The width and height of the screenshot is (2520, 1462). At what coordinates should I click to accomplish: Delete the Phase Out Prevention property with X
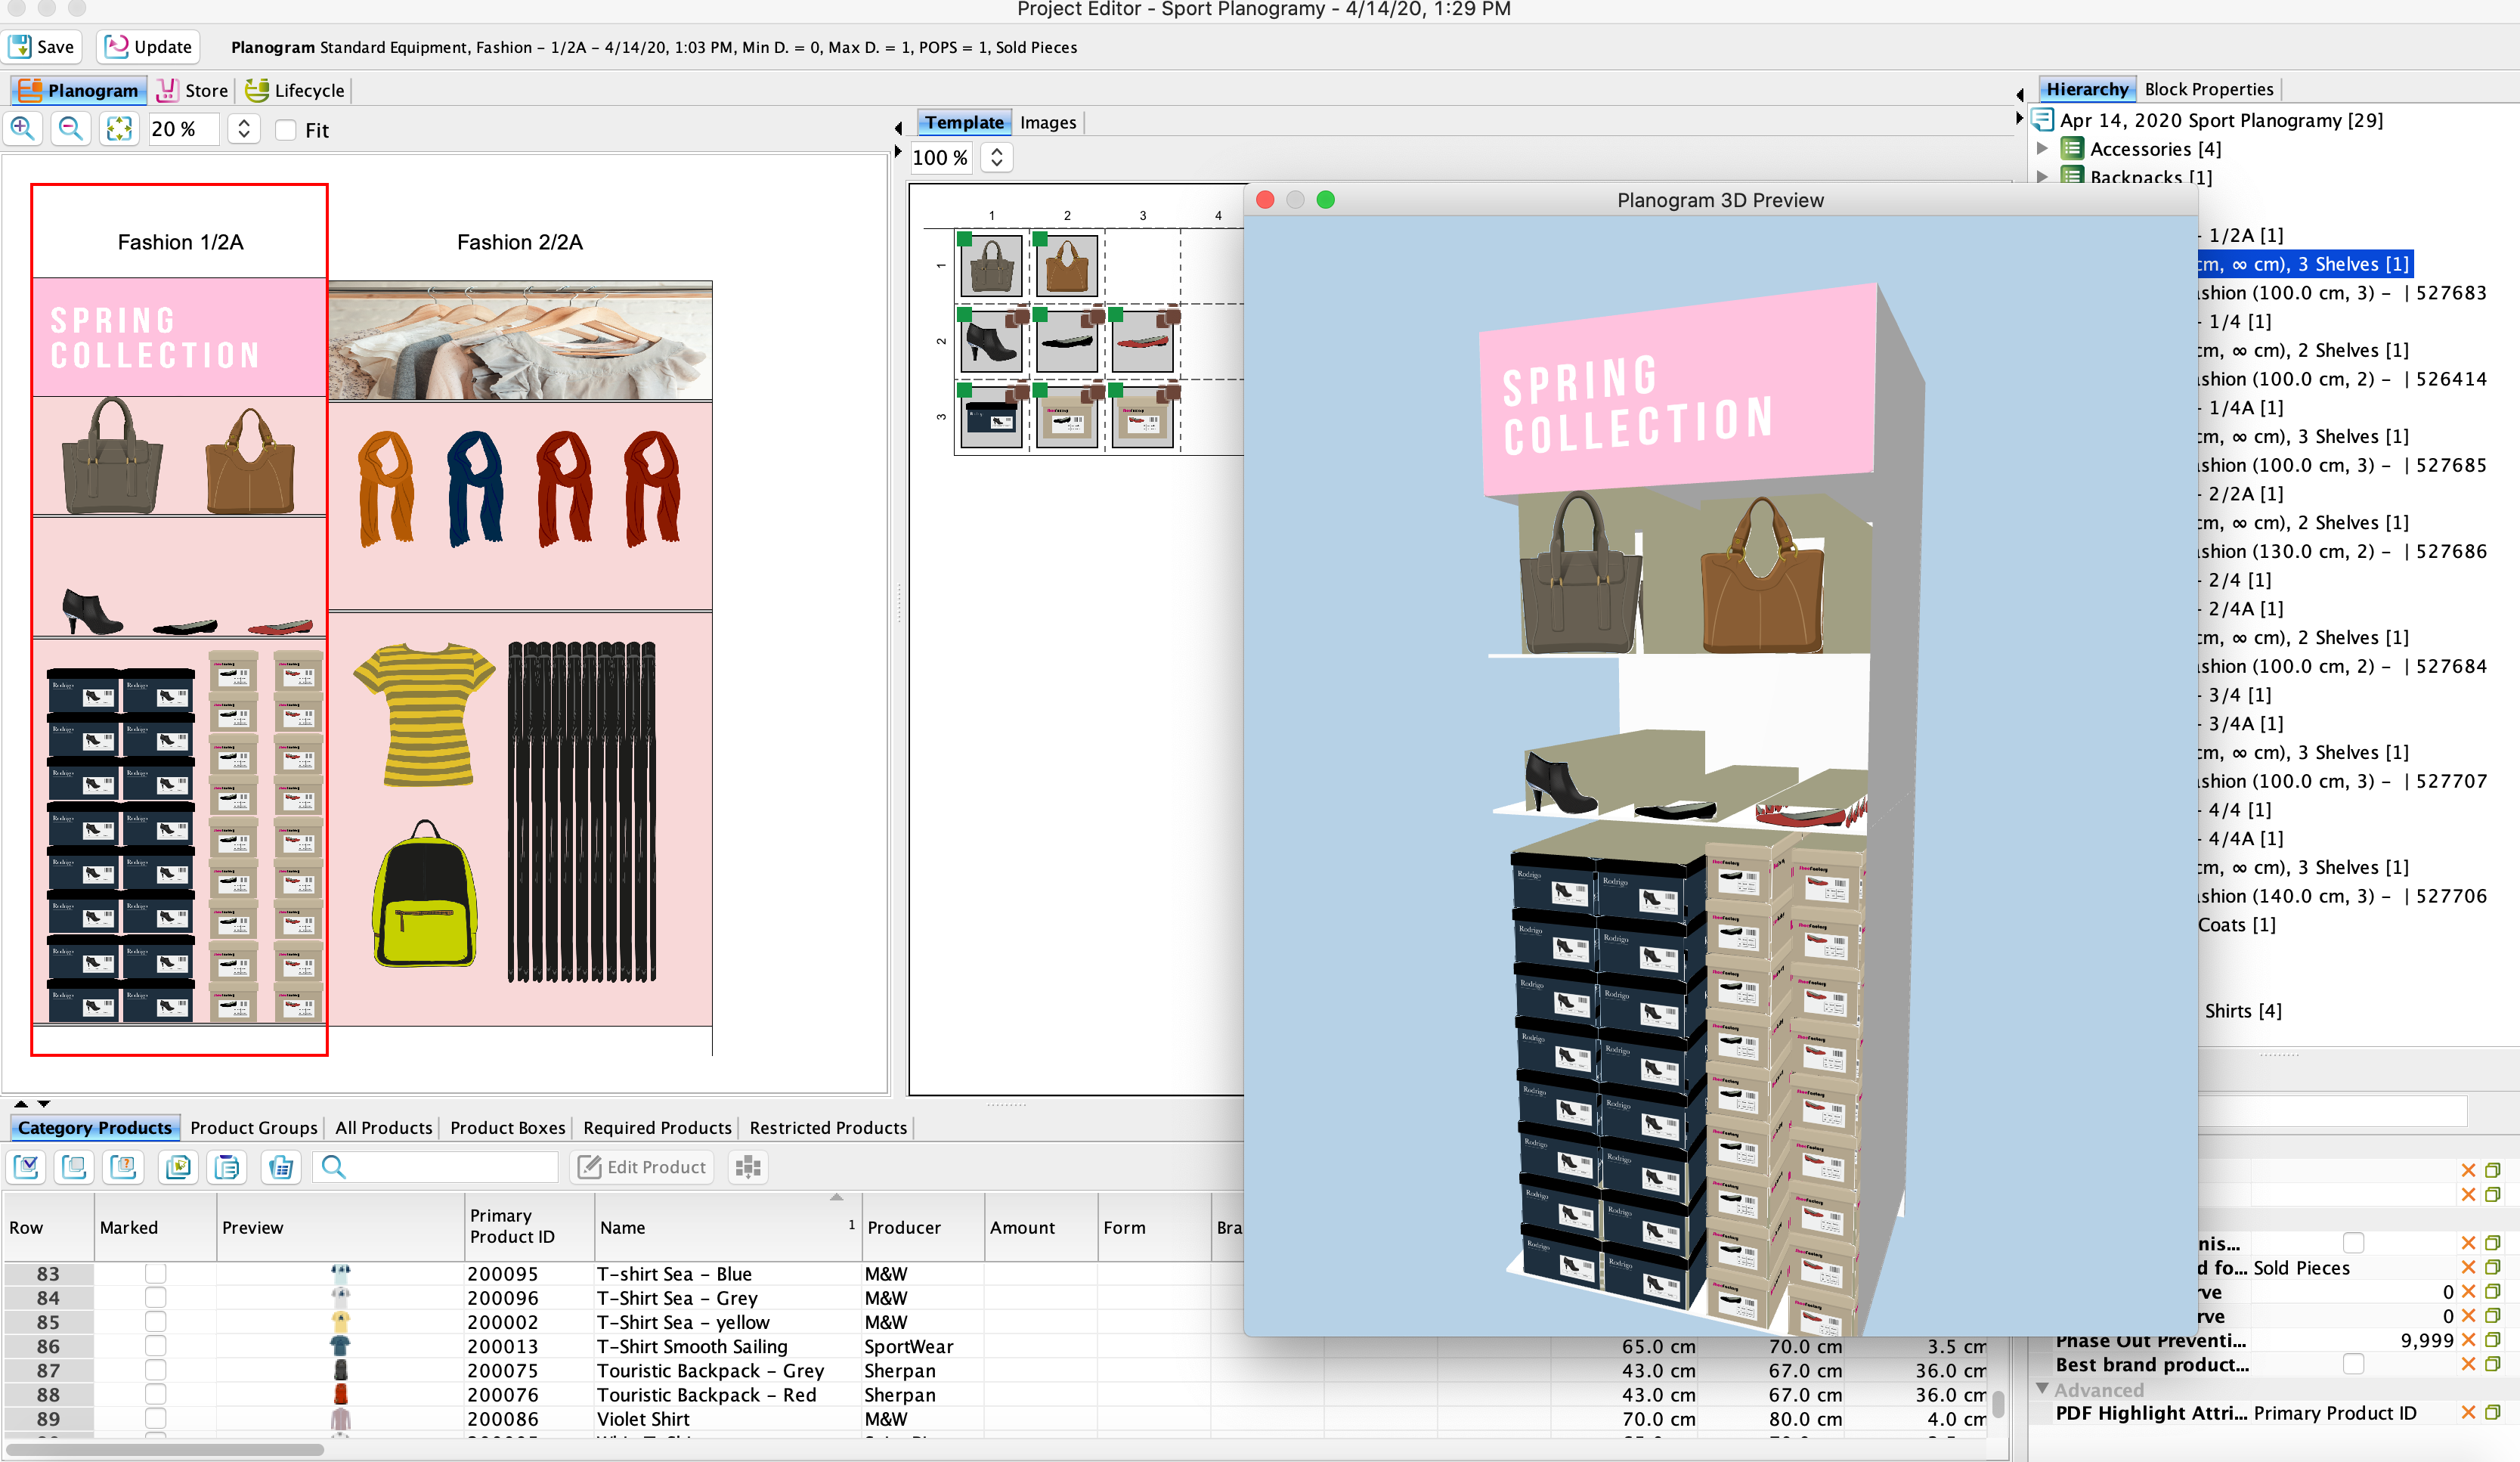(x=2468, y=1341)
